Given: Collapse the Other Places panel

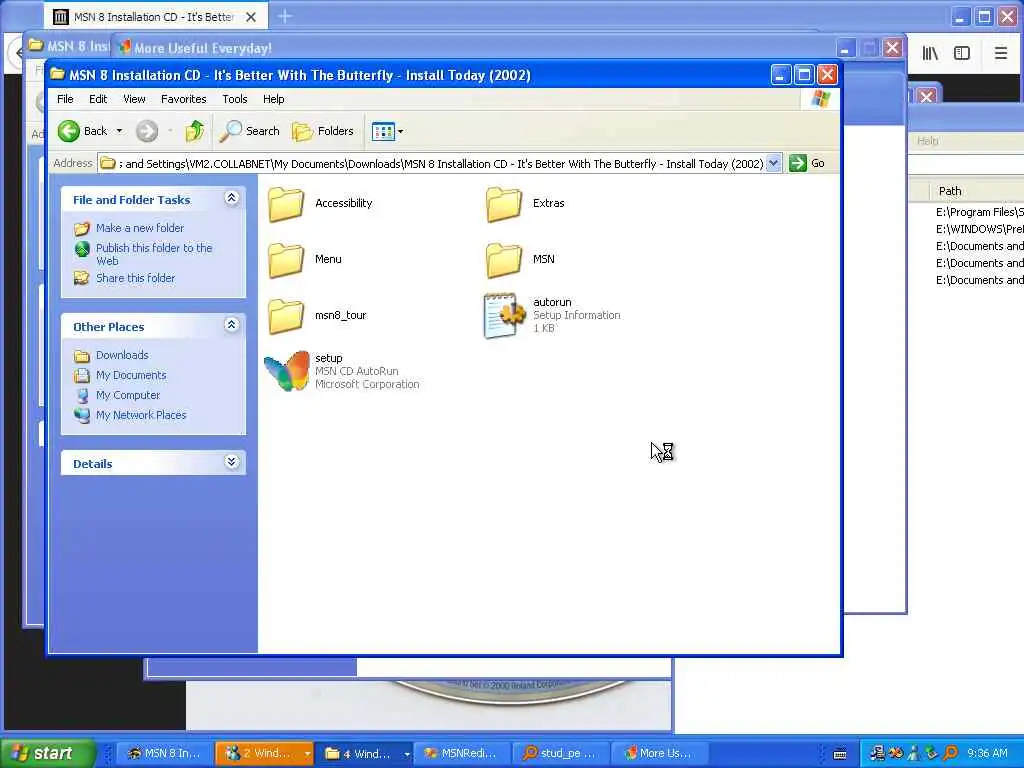Looking at the screenshot, I should click(x=231, y=325).
